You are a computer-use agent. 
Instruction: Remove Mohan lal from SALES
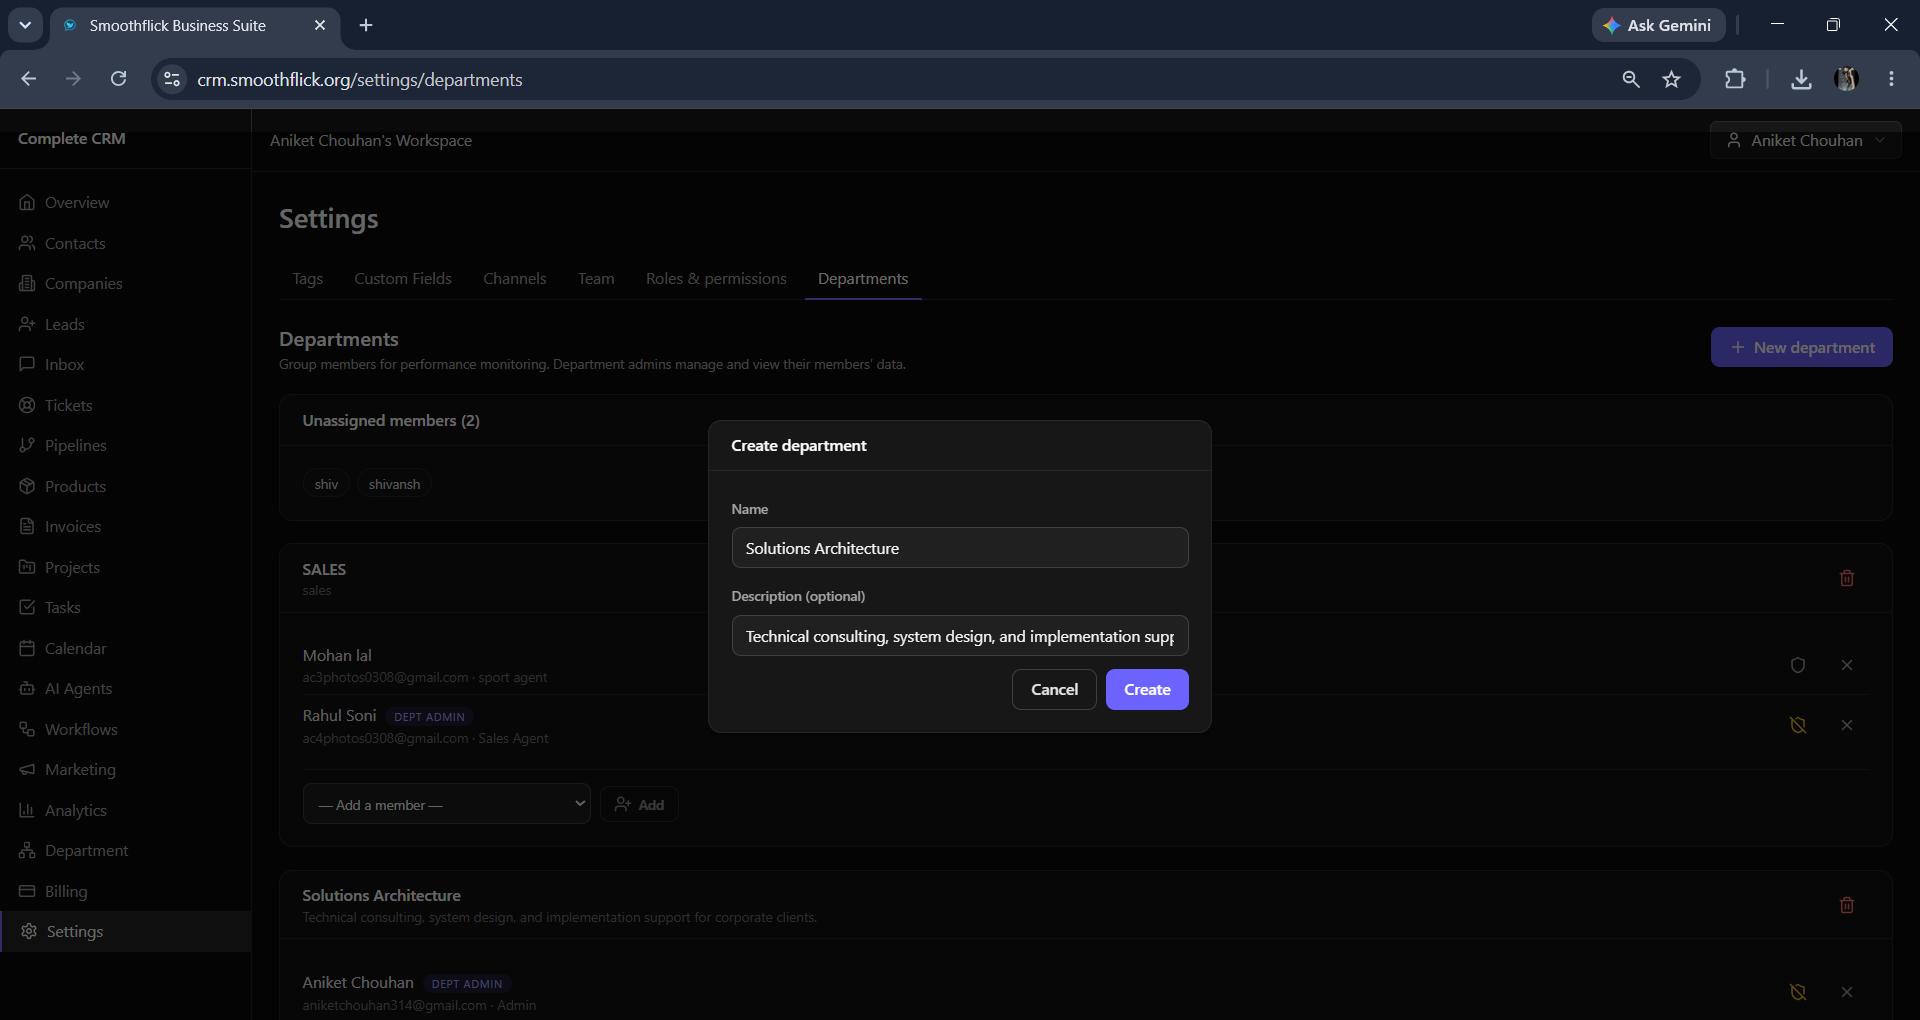click(x=1847, y=665)
